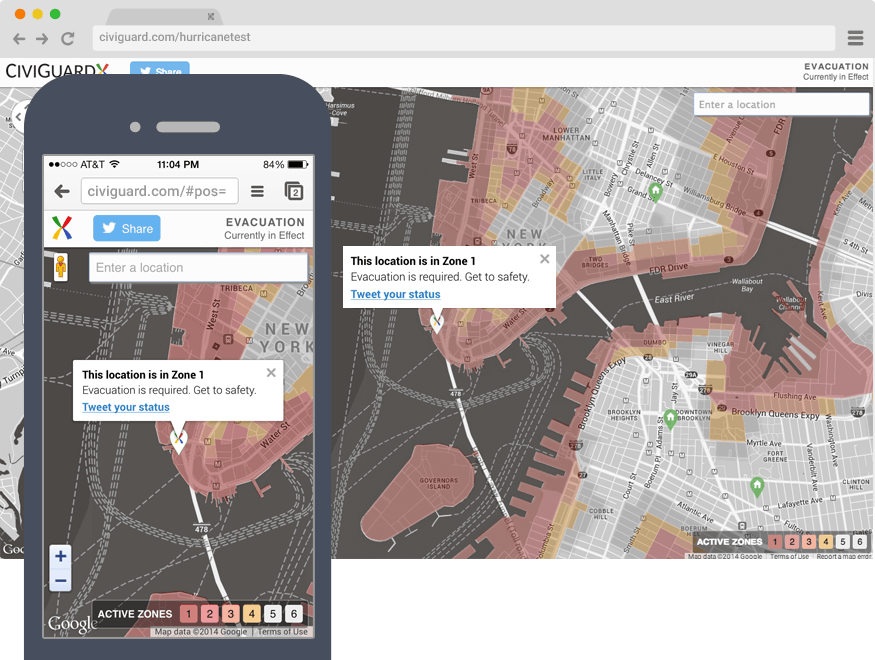875x660 pixels.
Task: Tap zone 1 swatch in phone legend
Action: point(189,614)
